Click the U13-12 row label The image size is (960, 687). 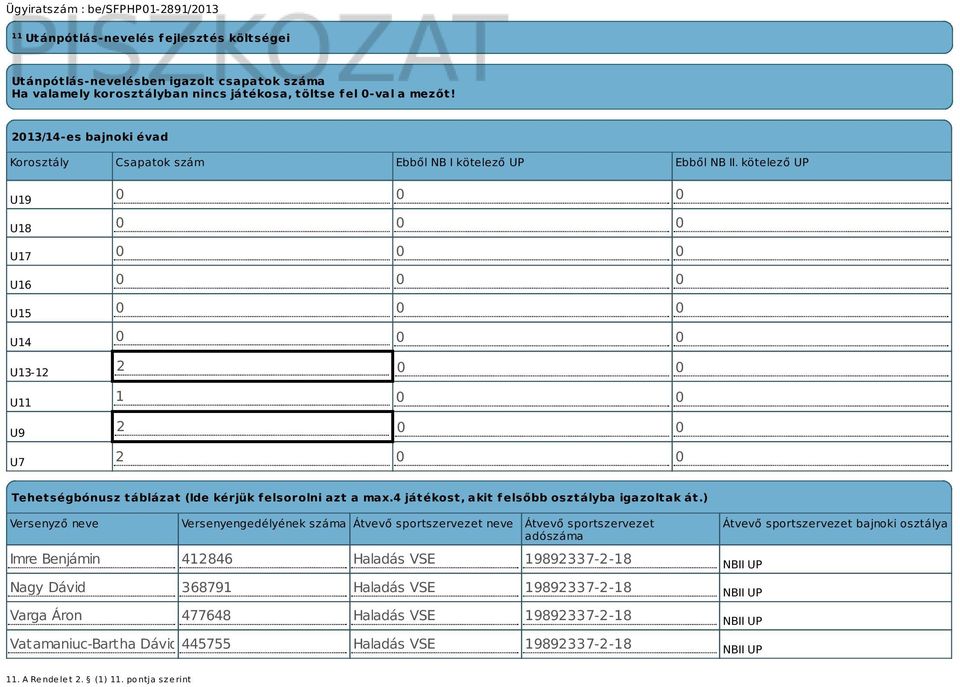click(x=29, y=372)
